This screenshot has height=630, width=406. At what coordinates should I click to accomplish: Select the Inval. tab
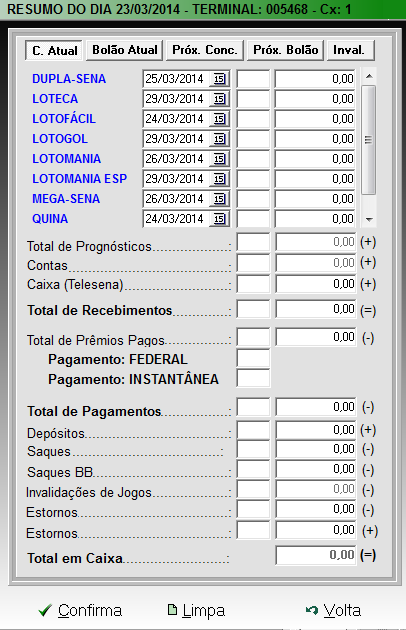(x=351, y=50)
